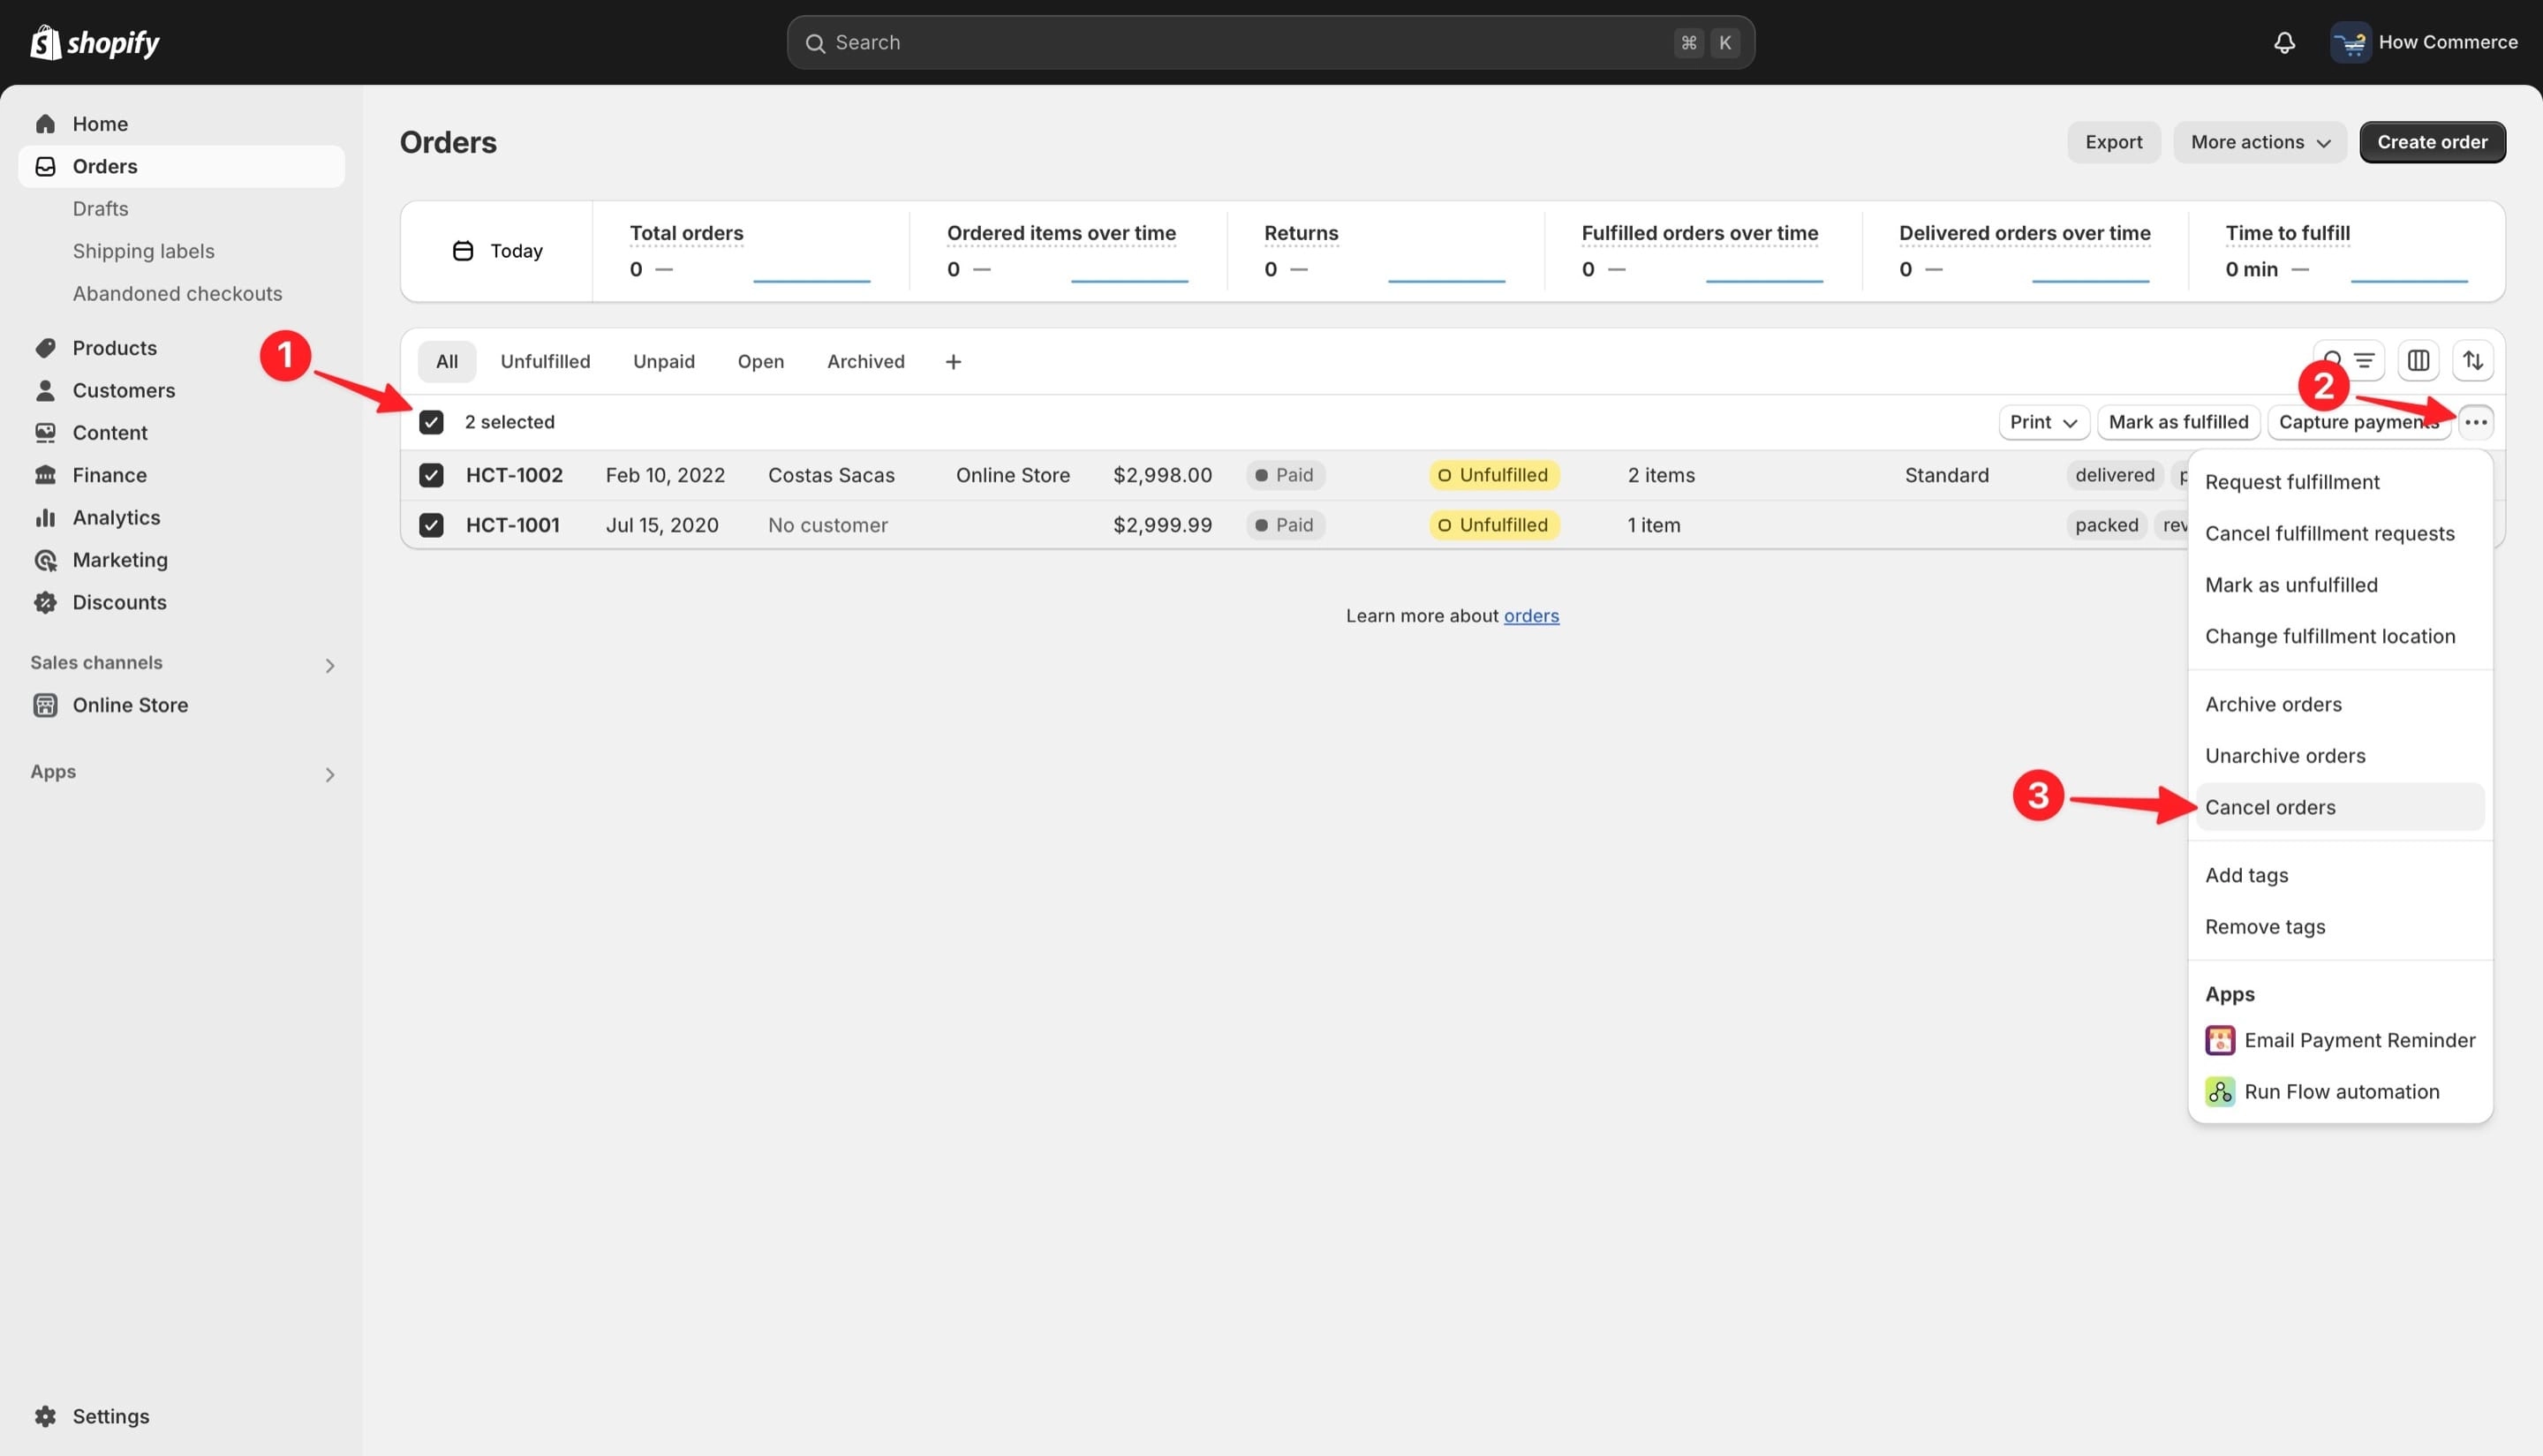
Task: Choose Archive orders from the menu
Action: coord(2340,704)
